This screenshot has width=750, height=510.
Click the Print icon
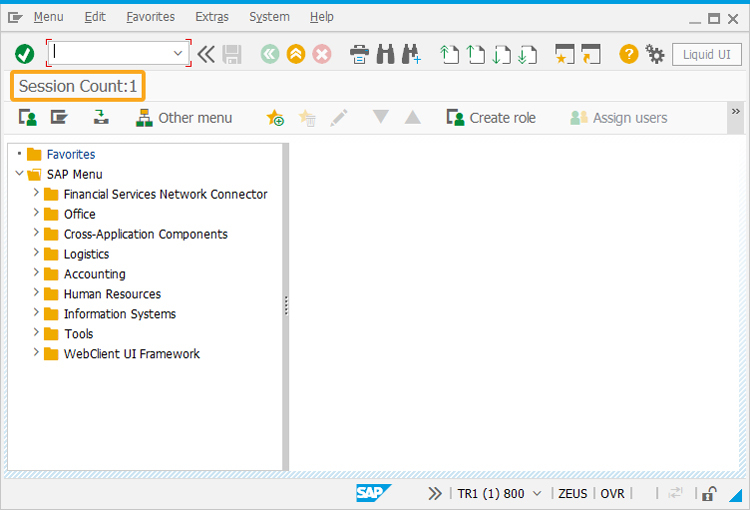[359, 54]
